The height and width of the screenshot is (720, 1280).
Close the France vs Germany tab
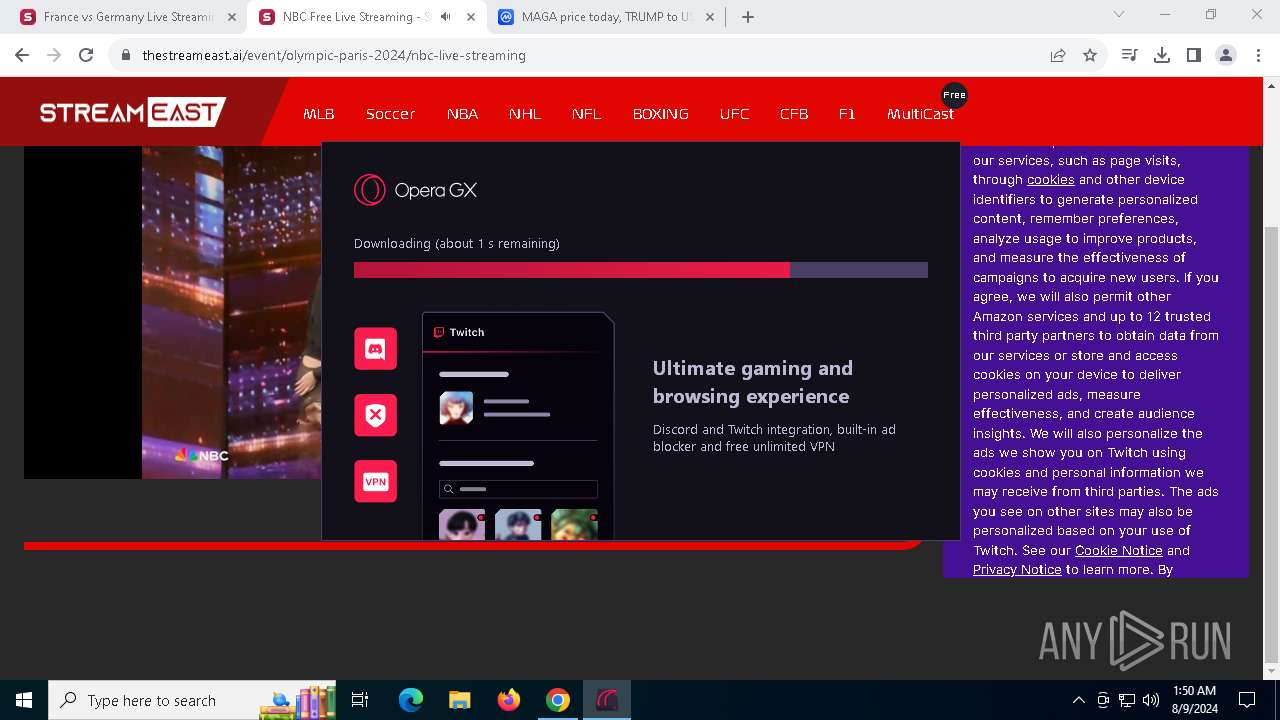point(232,17)
